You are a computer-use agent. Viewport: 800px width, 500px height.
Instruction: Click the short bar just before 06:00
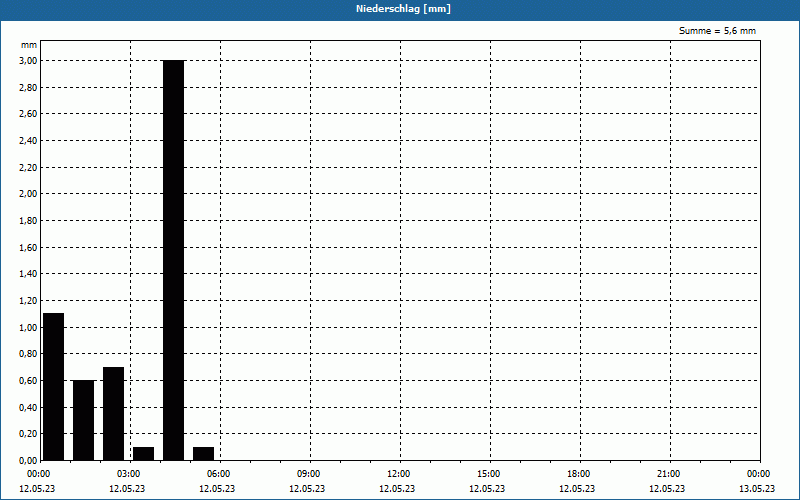[204, 454]
